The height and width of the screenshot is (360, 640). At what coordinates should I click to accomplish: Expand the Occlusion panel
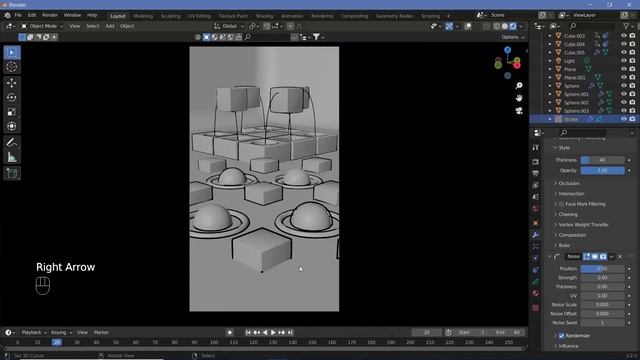pos(569,183)
